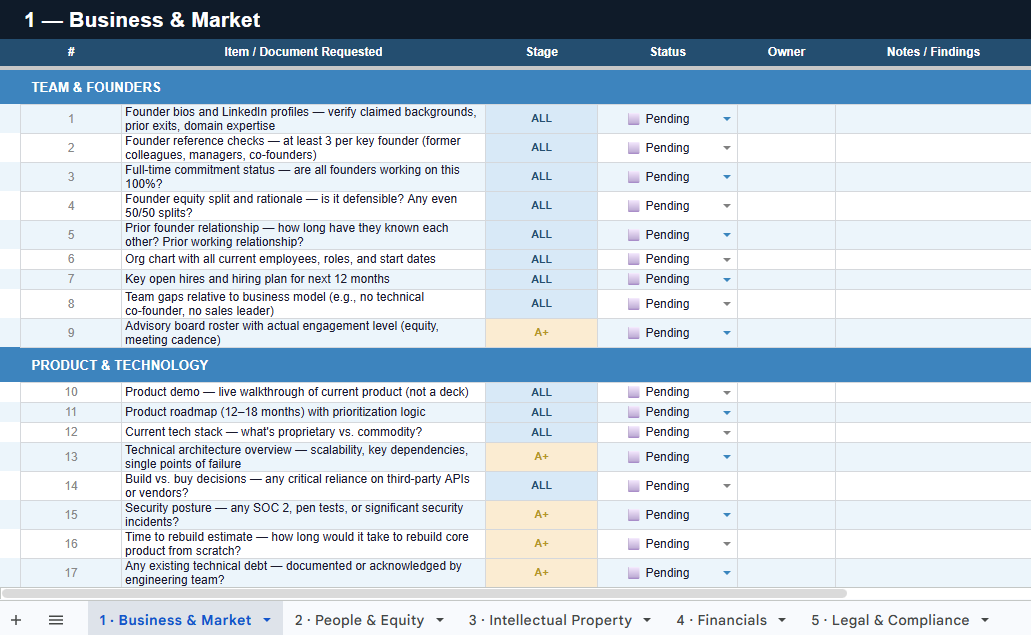
Task: Select Time to rebuild estimate item cell
Action: 304,544
